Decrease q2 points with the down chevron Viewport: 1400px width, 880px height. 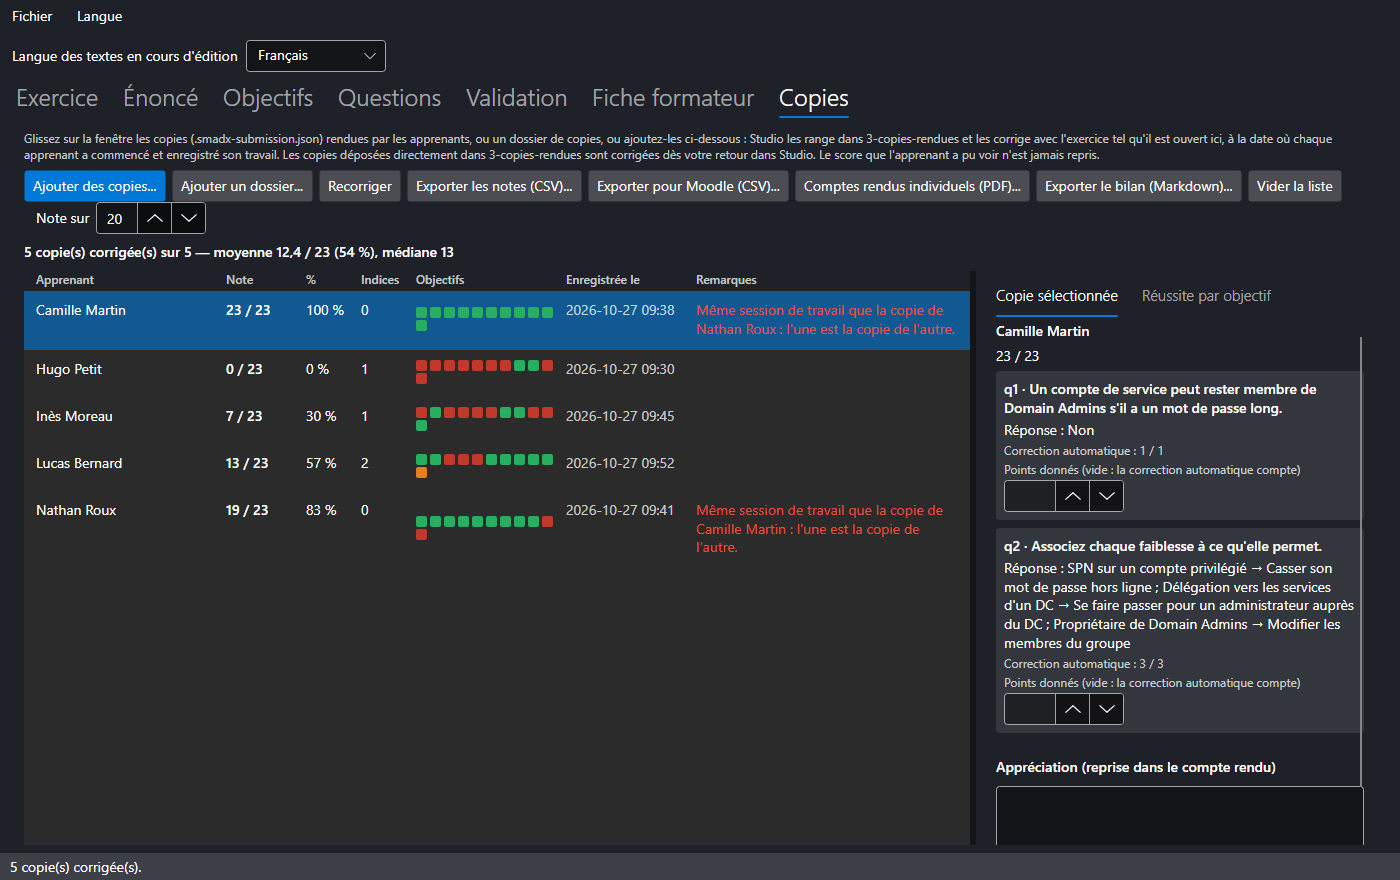1106,709
